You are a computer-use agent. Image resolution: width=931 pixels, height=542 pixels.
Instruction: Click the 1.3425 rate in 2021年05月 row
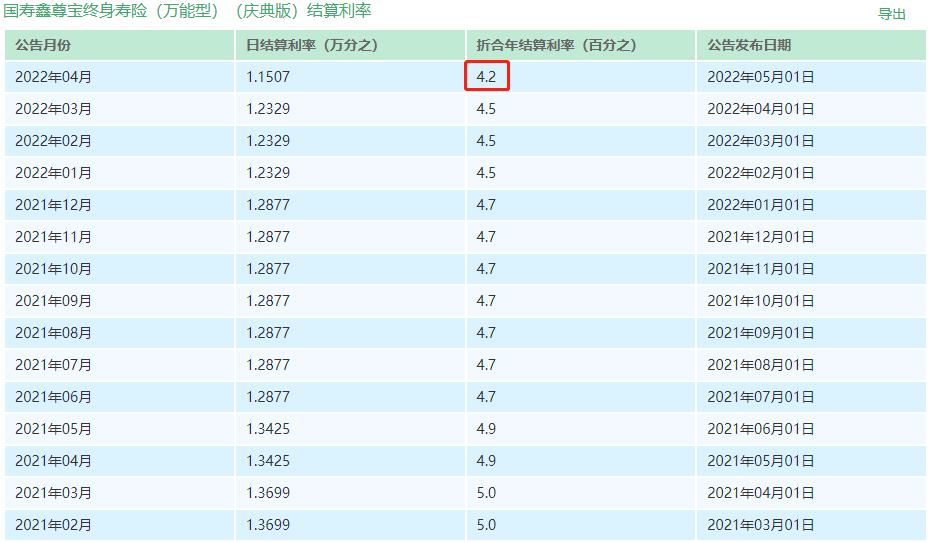268,429
